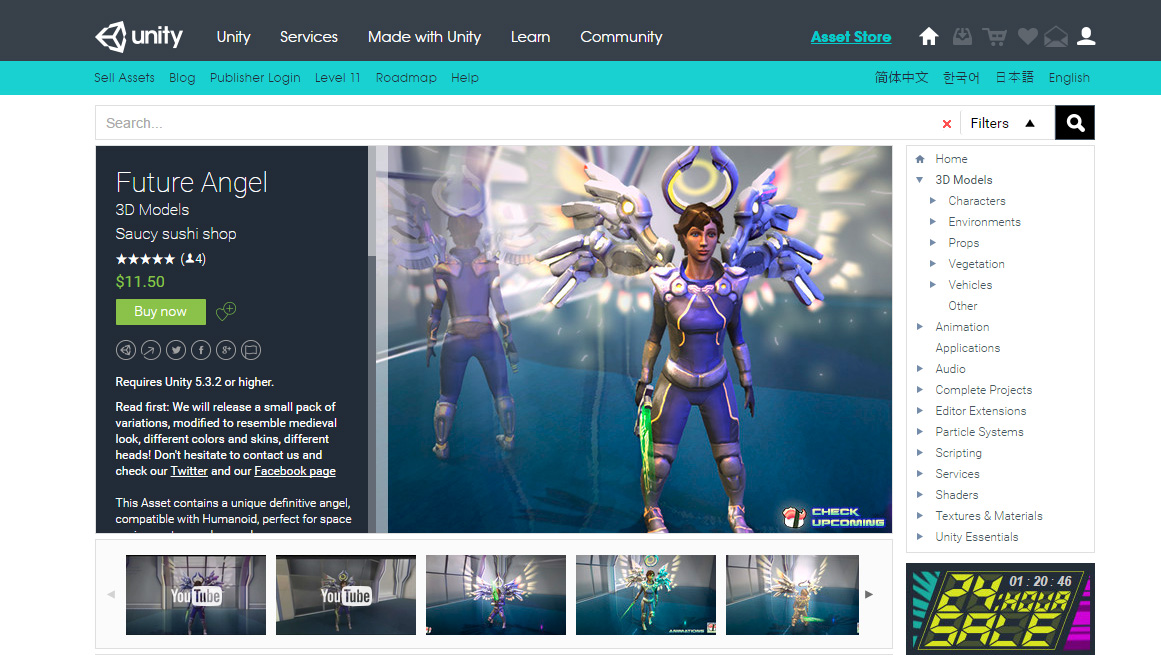Expand the Scripting category arrow

(920, 452)
